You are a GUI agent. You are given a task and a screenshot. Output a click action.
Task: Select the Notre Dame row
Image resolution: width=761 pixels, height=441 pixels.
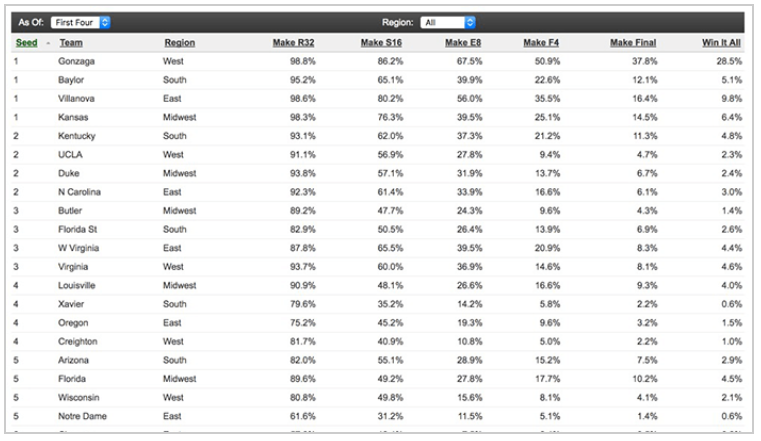coord(82,416)
